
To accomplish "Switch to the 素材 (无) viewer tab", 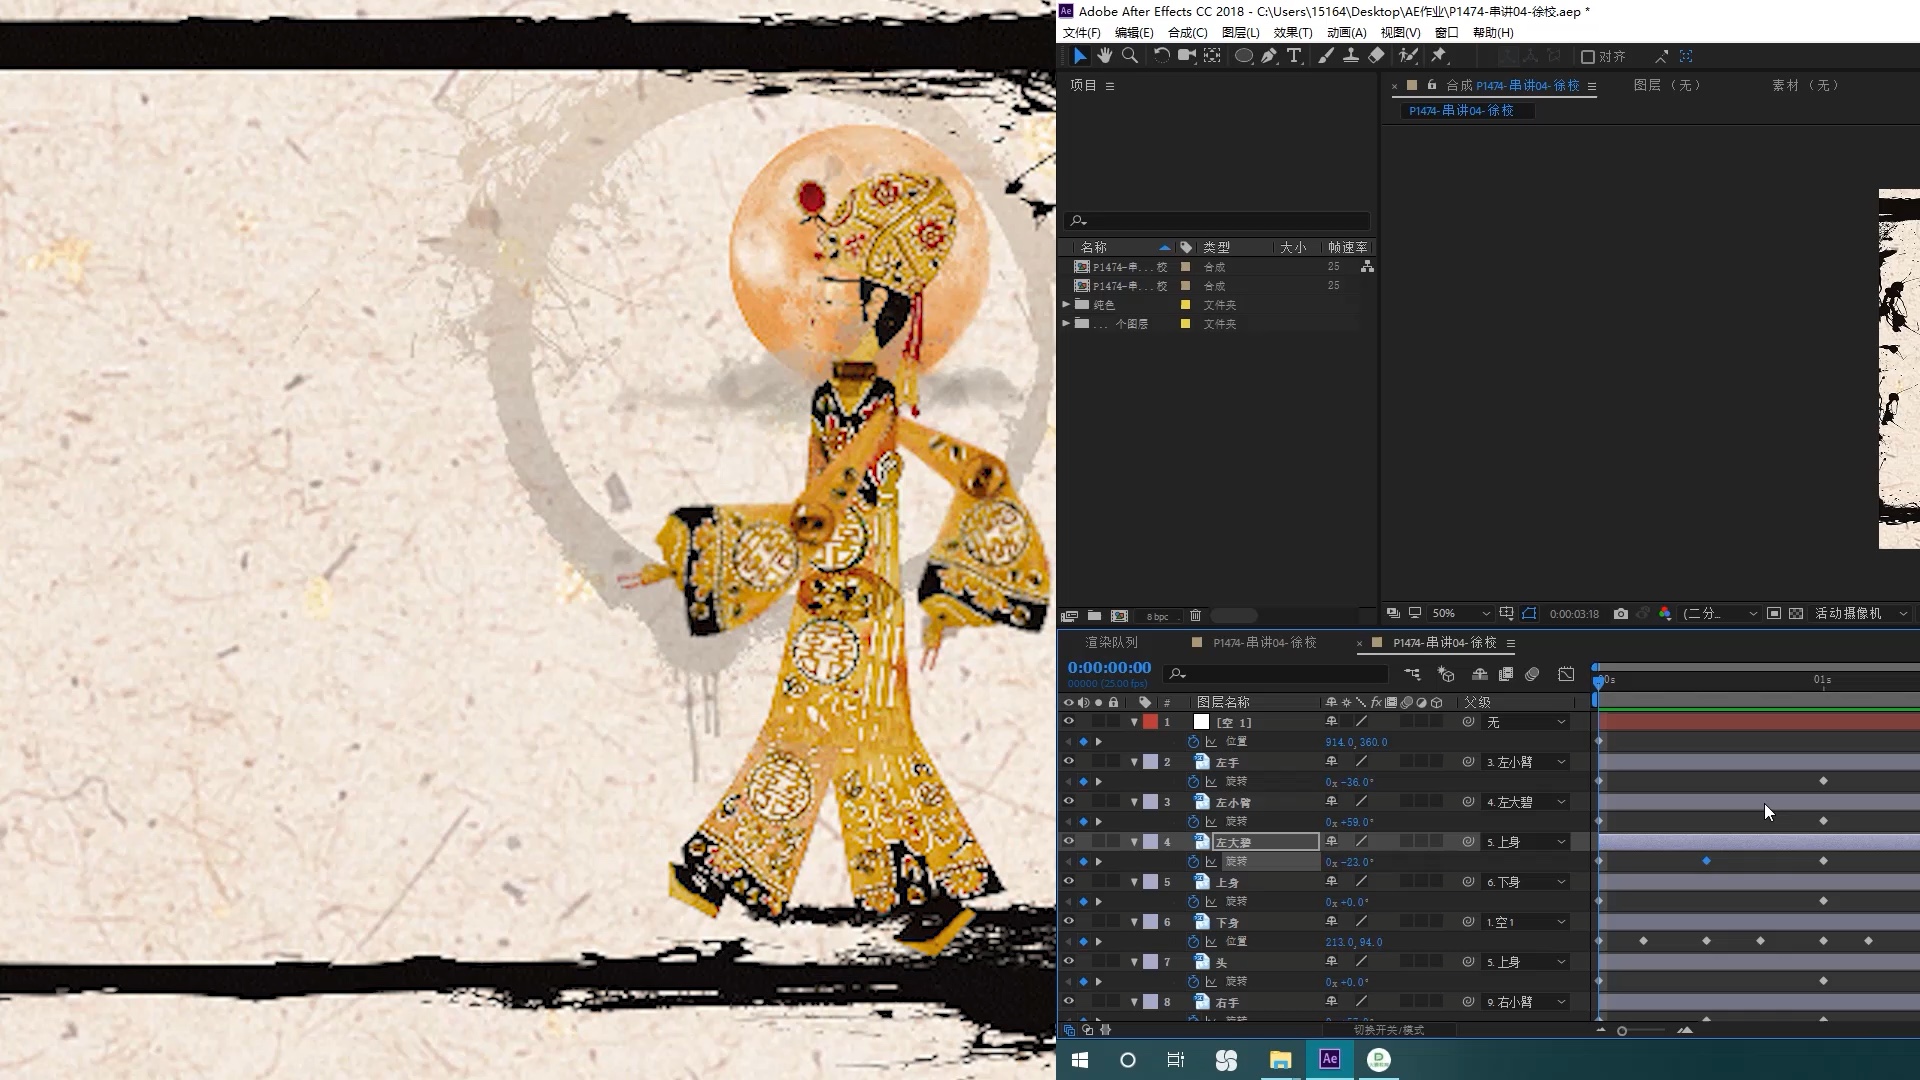I will coord(1805,86).
